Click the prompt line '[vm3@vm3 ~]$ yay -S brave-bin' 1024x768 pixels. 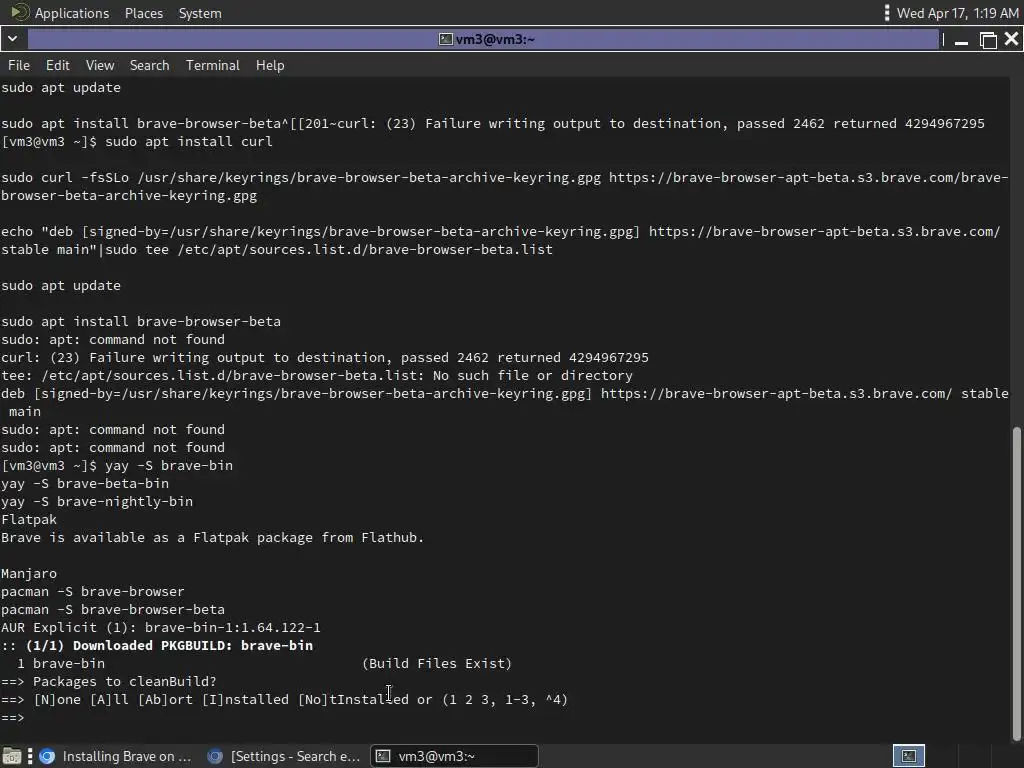(x=117, y=466)
